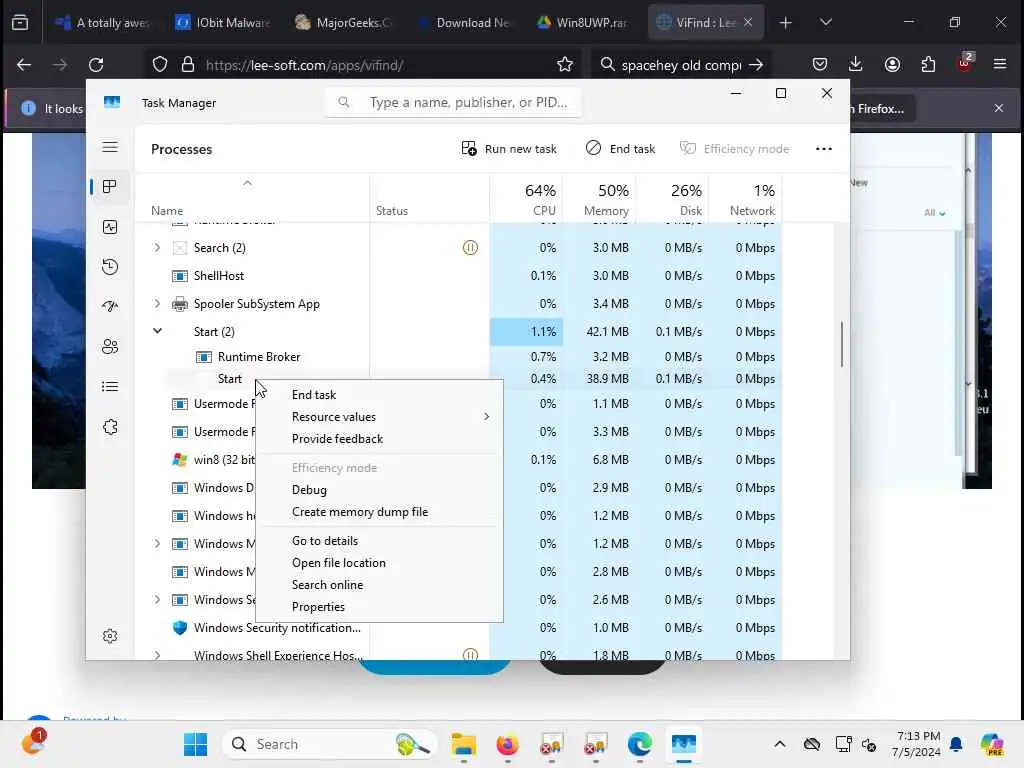Open the uBlock extension icon in Firefox

[x=965, y=63]
